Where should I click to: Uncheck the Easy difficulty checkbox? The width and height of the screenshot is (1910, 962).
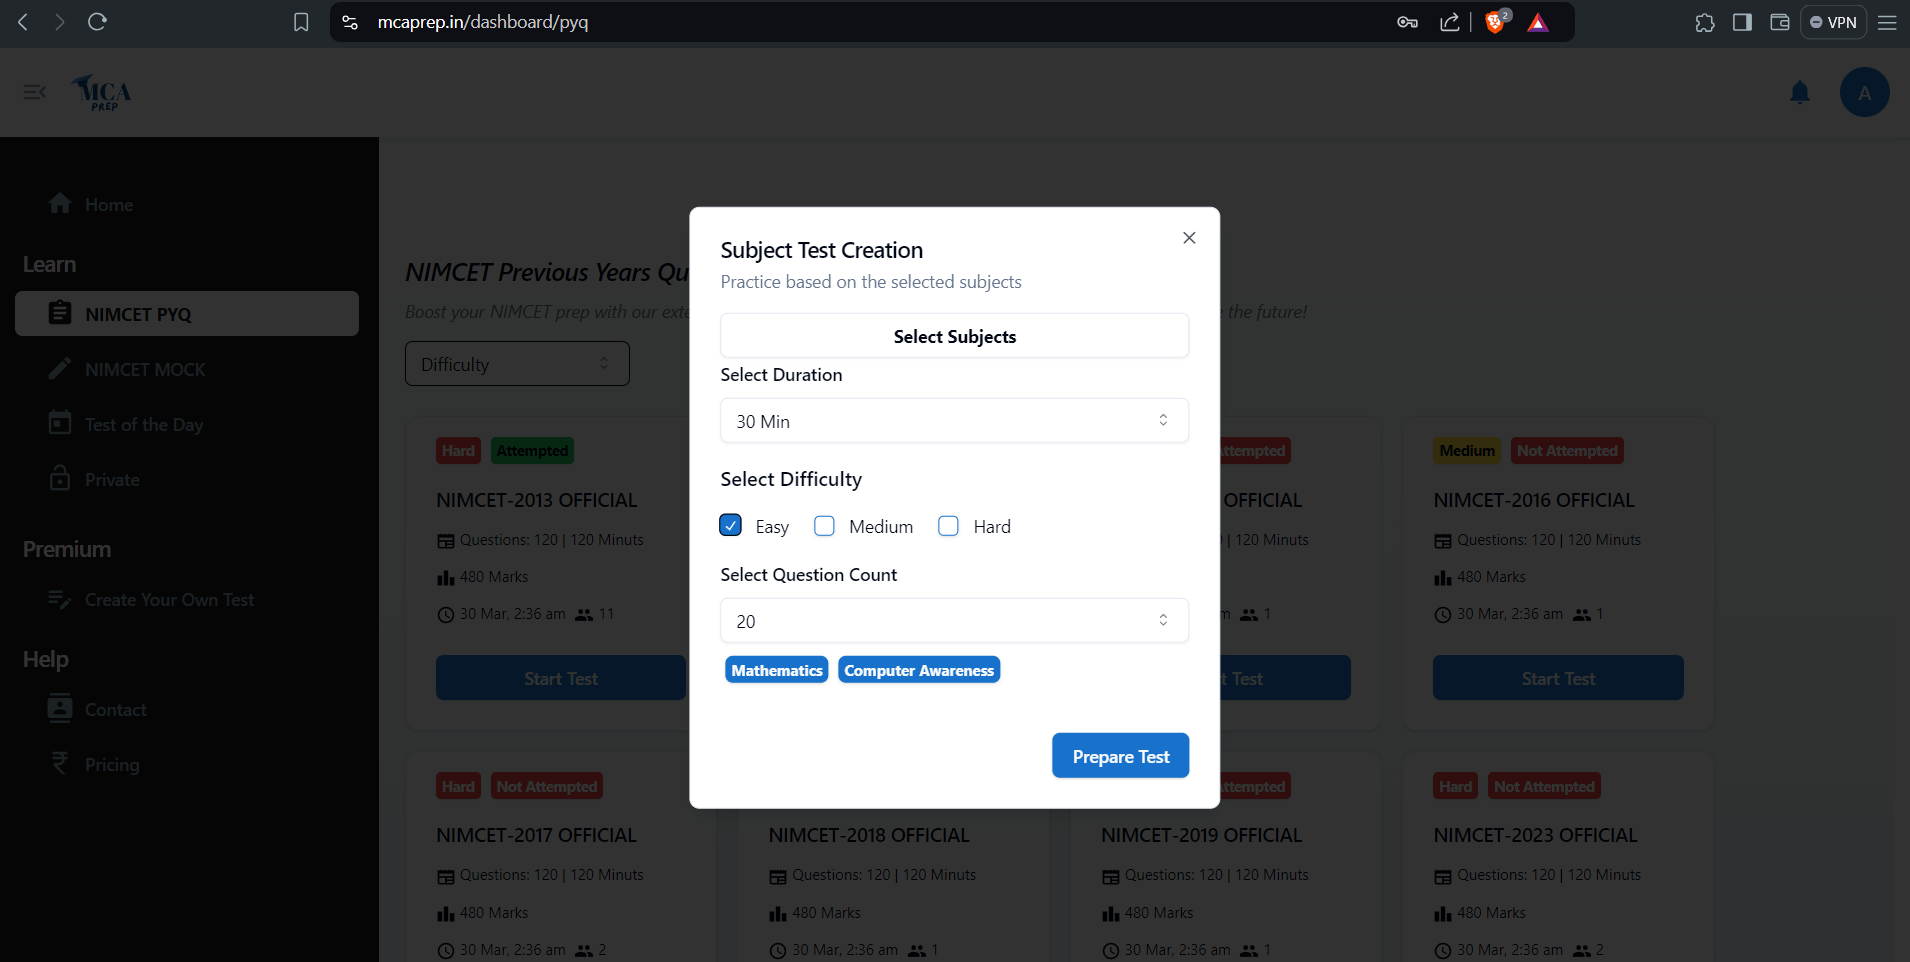point(730,526)
